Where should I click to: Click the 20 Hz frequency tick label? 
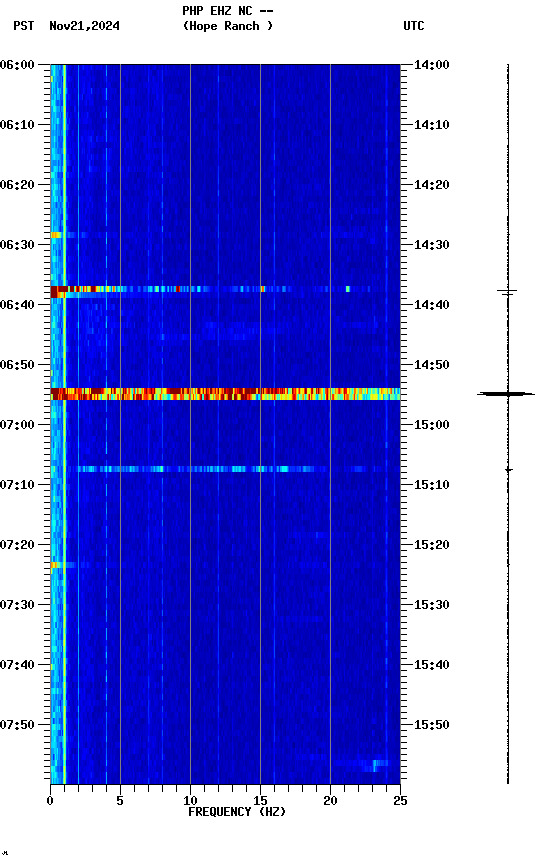click(x=330, y=801)
